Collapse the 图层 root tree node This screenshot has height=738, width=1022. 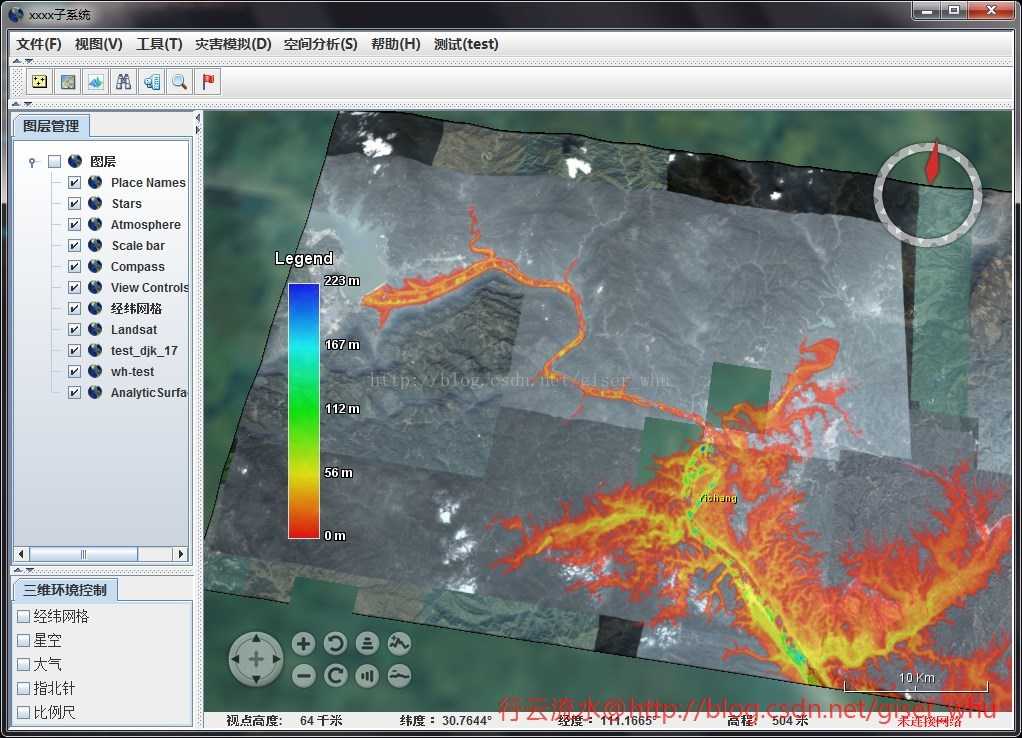tap(32, 162)
